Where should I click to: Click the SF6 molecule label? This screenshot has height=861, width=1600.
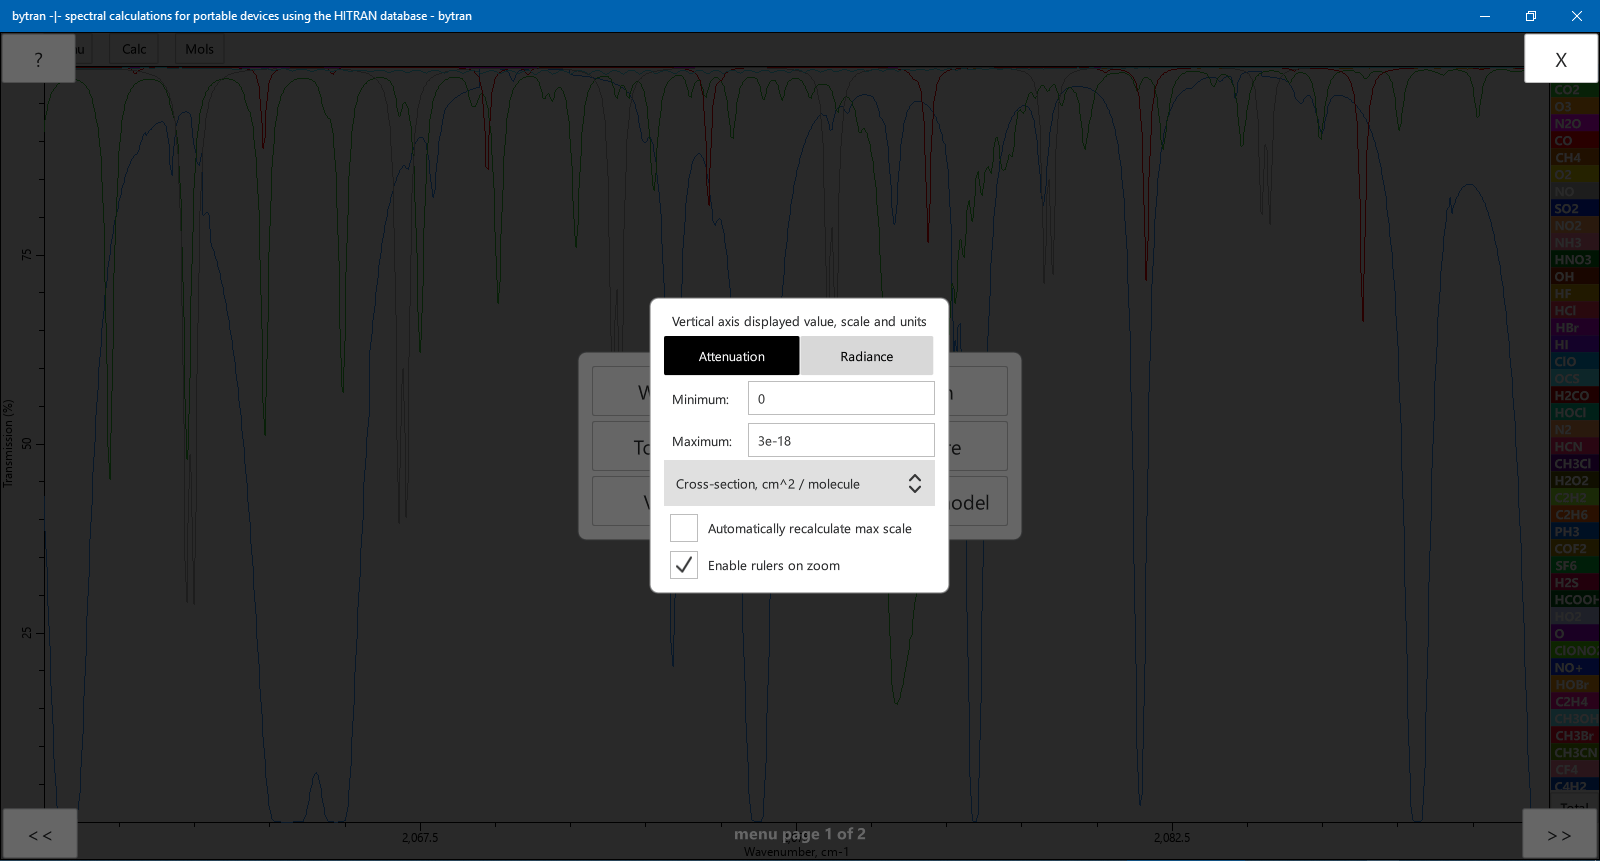point(1574,566)
